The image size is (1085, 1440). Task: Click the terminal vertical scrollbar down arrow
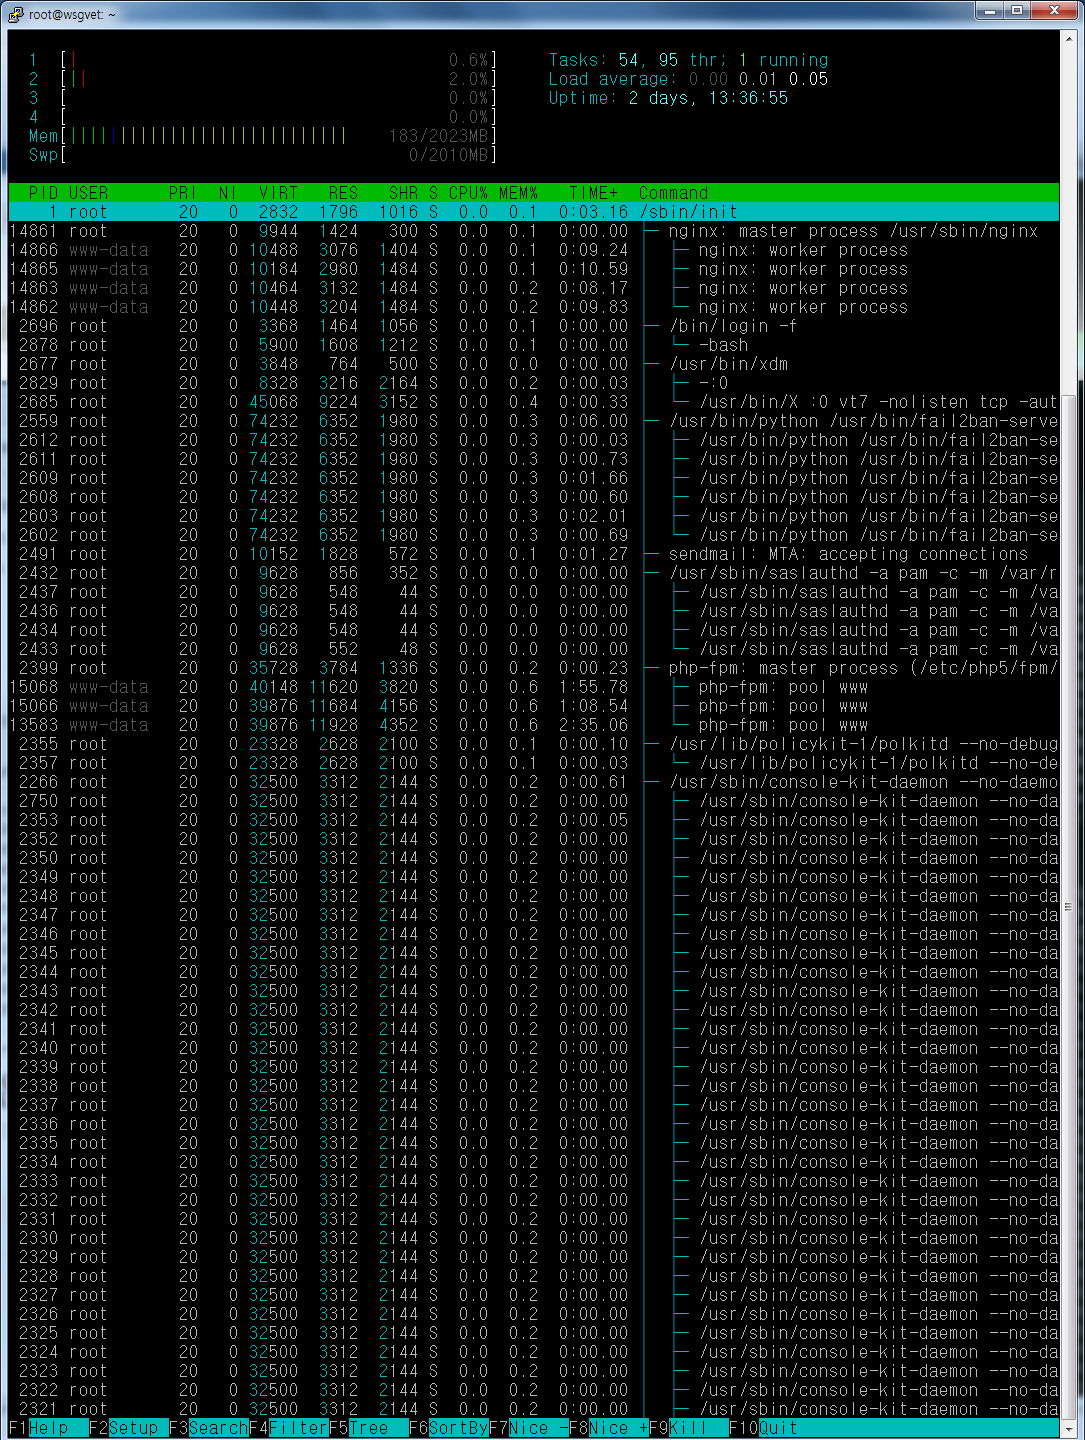click(1068, 1427)
